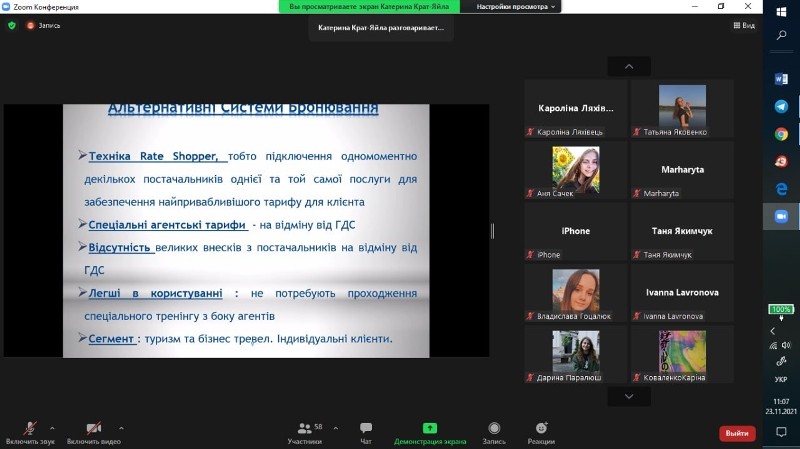Select Кароліна Ляхівець participant tile
Viewport: 800px width, 449px height.
pyautogui.click(x=576, y=109)
